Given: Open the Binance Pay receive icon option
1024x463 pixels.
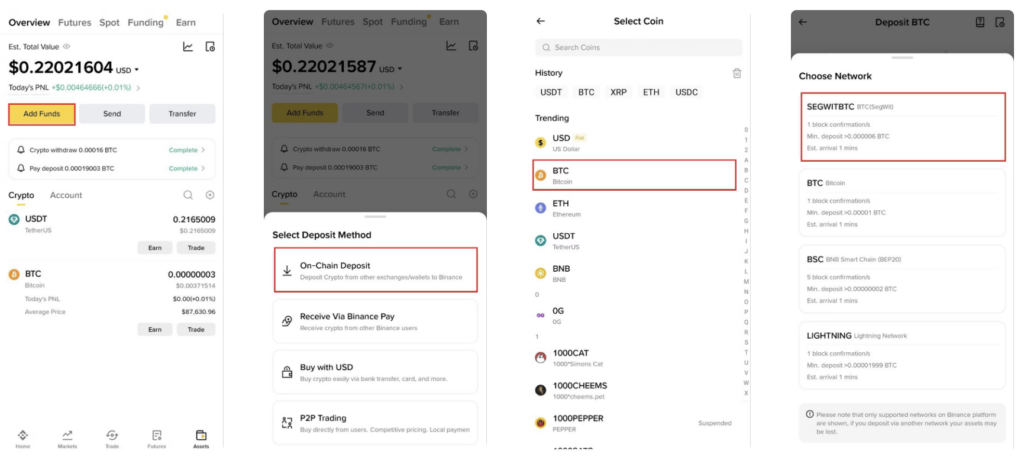Looking at the screenshot, I should [287, 320].
